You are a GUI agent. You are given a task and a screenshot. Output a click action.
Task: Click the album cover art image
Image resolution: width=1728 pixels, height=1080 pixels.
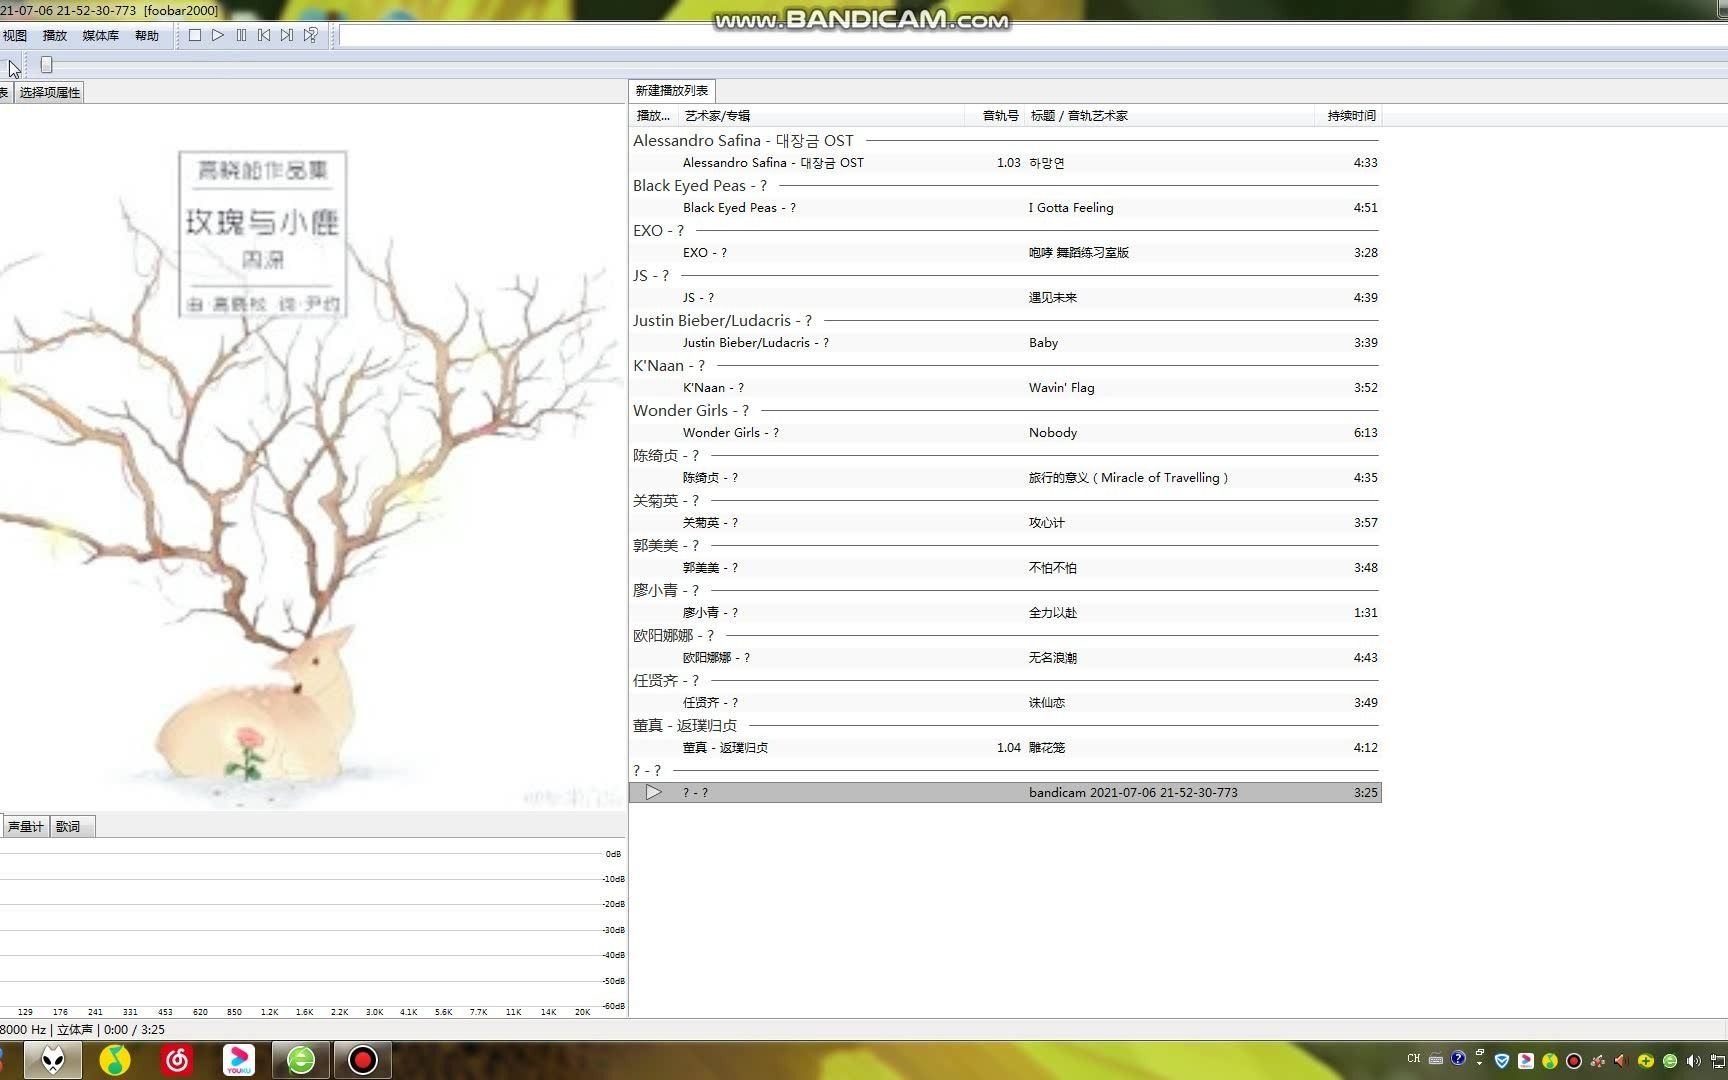[x=312, y=457]
